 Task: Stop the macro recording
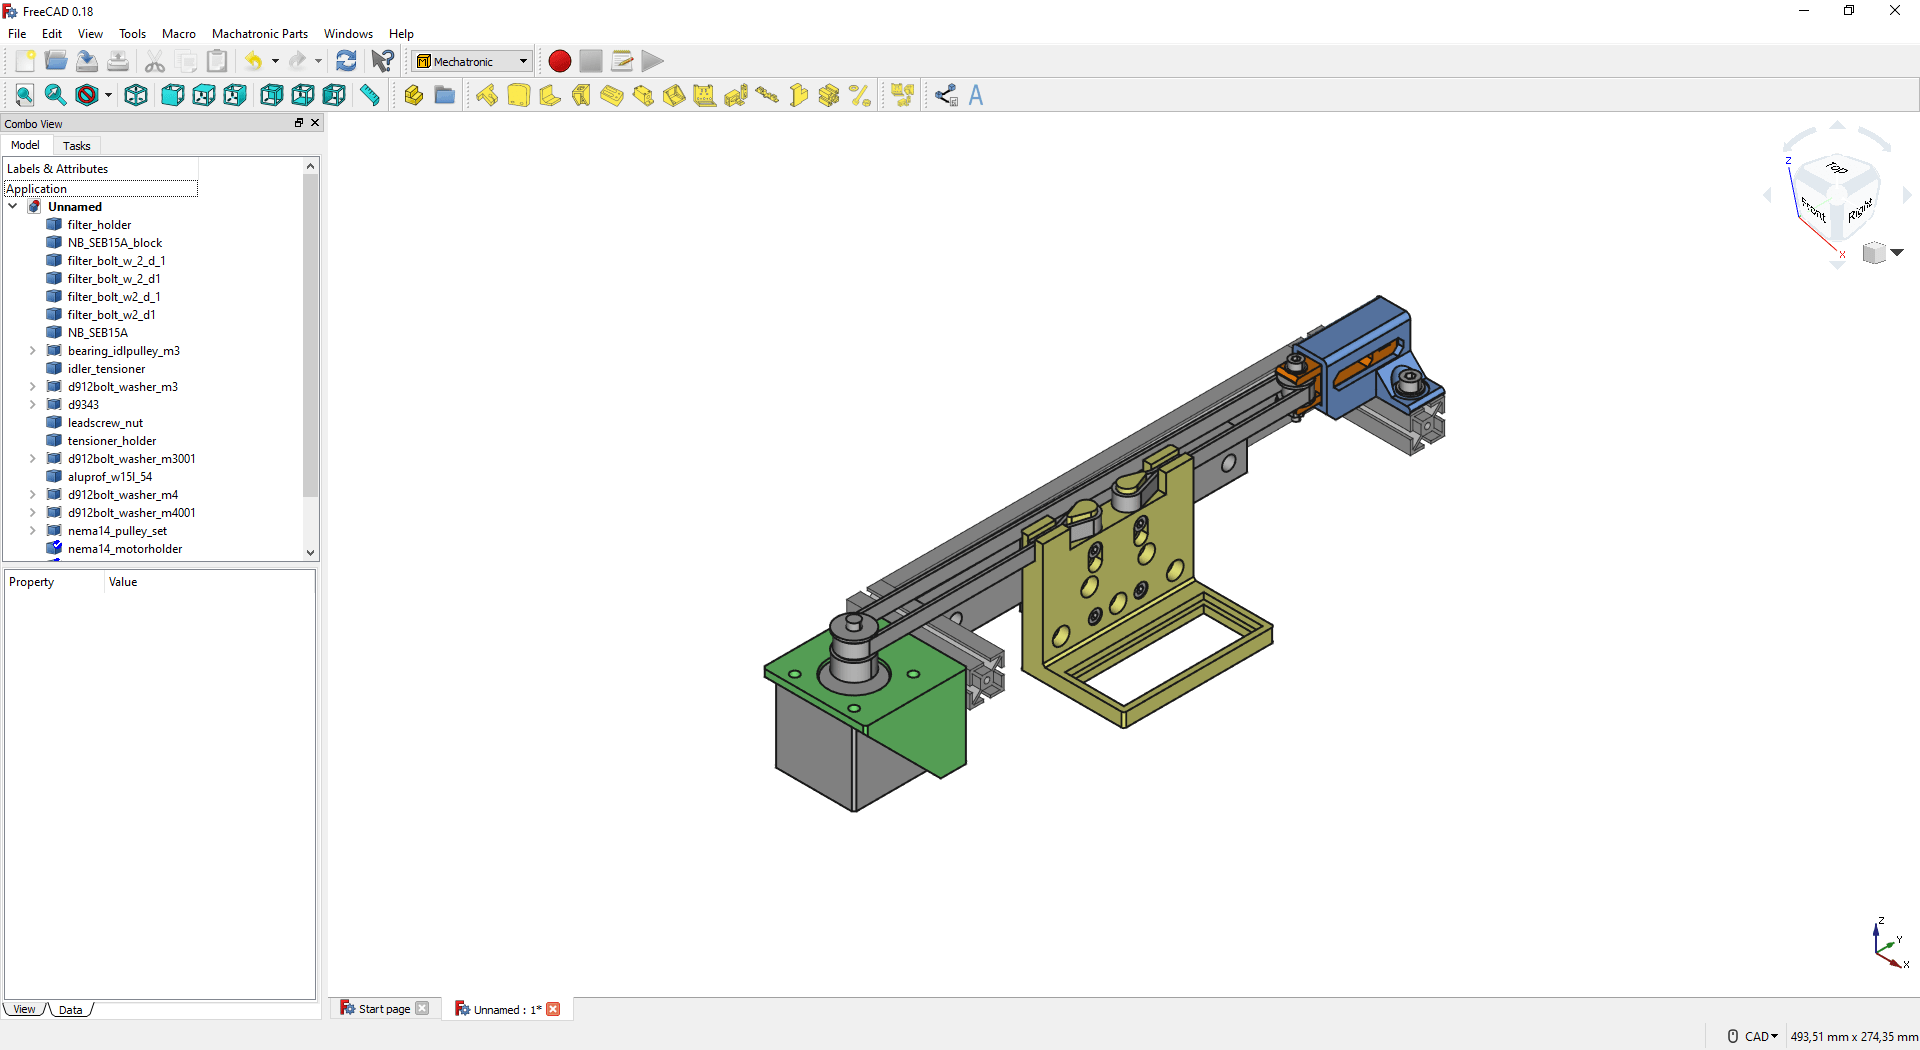coord(590,61)
